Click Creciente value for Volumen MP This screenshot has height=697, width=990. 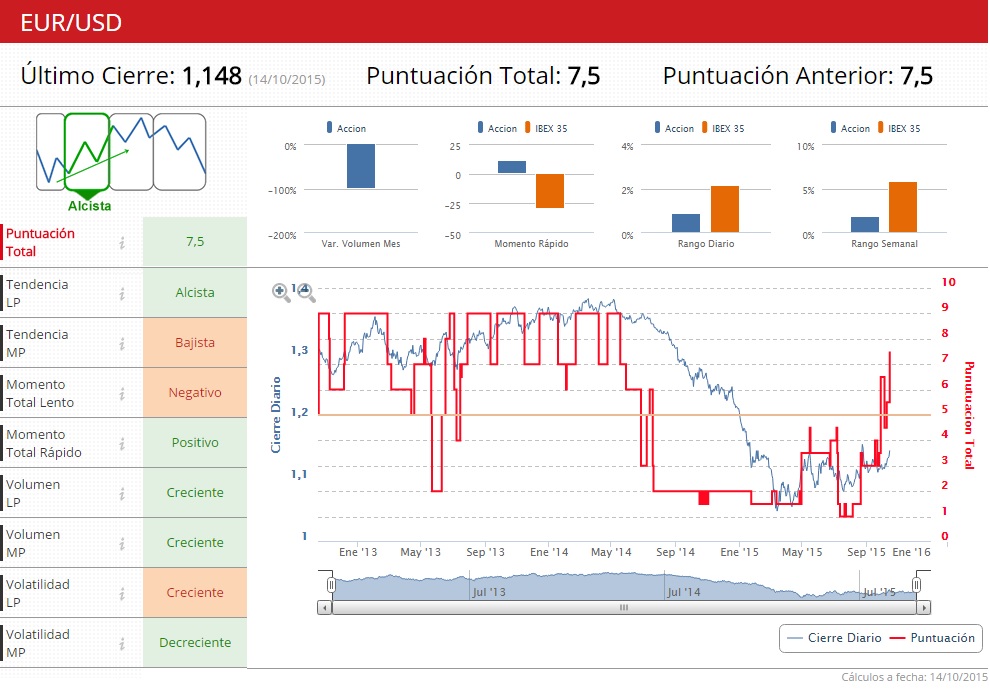[195, 542]
